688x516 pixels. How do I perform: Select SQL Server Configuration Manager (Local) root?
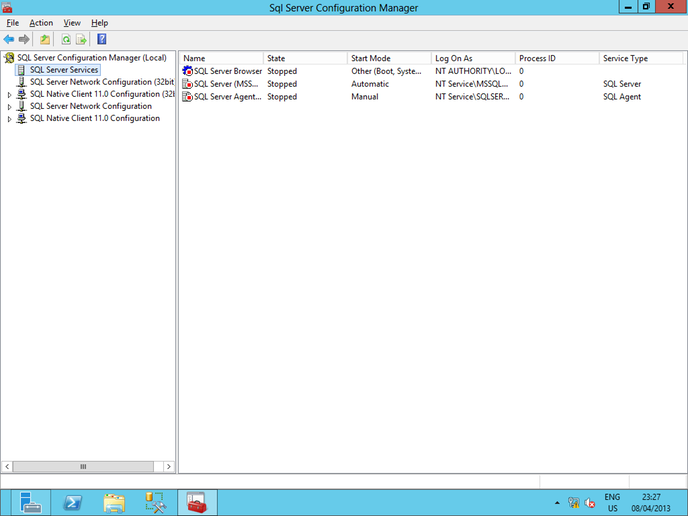pyautogui.click(x=92, y=57)
